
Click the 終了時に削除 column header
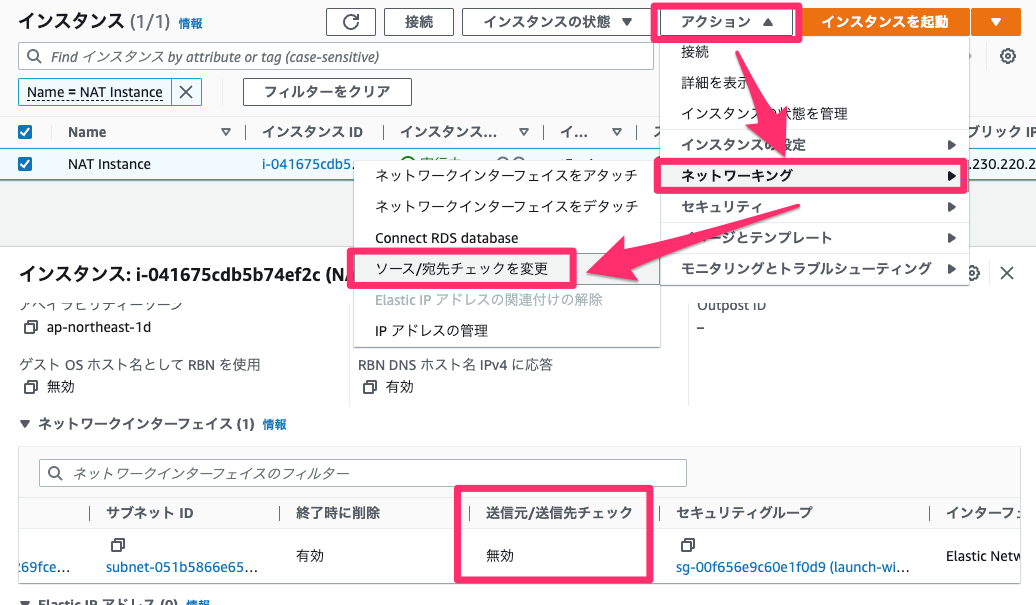338,513
